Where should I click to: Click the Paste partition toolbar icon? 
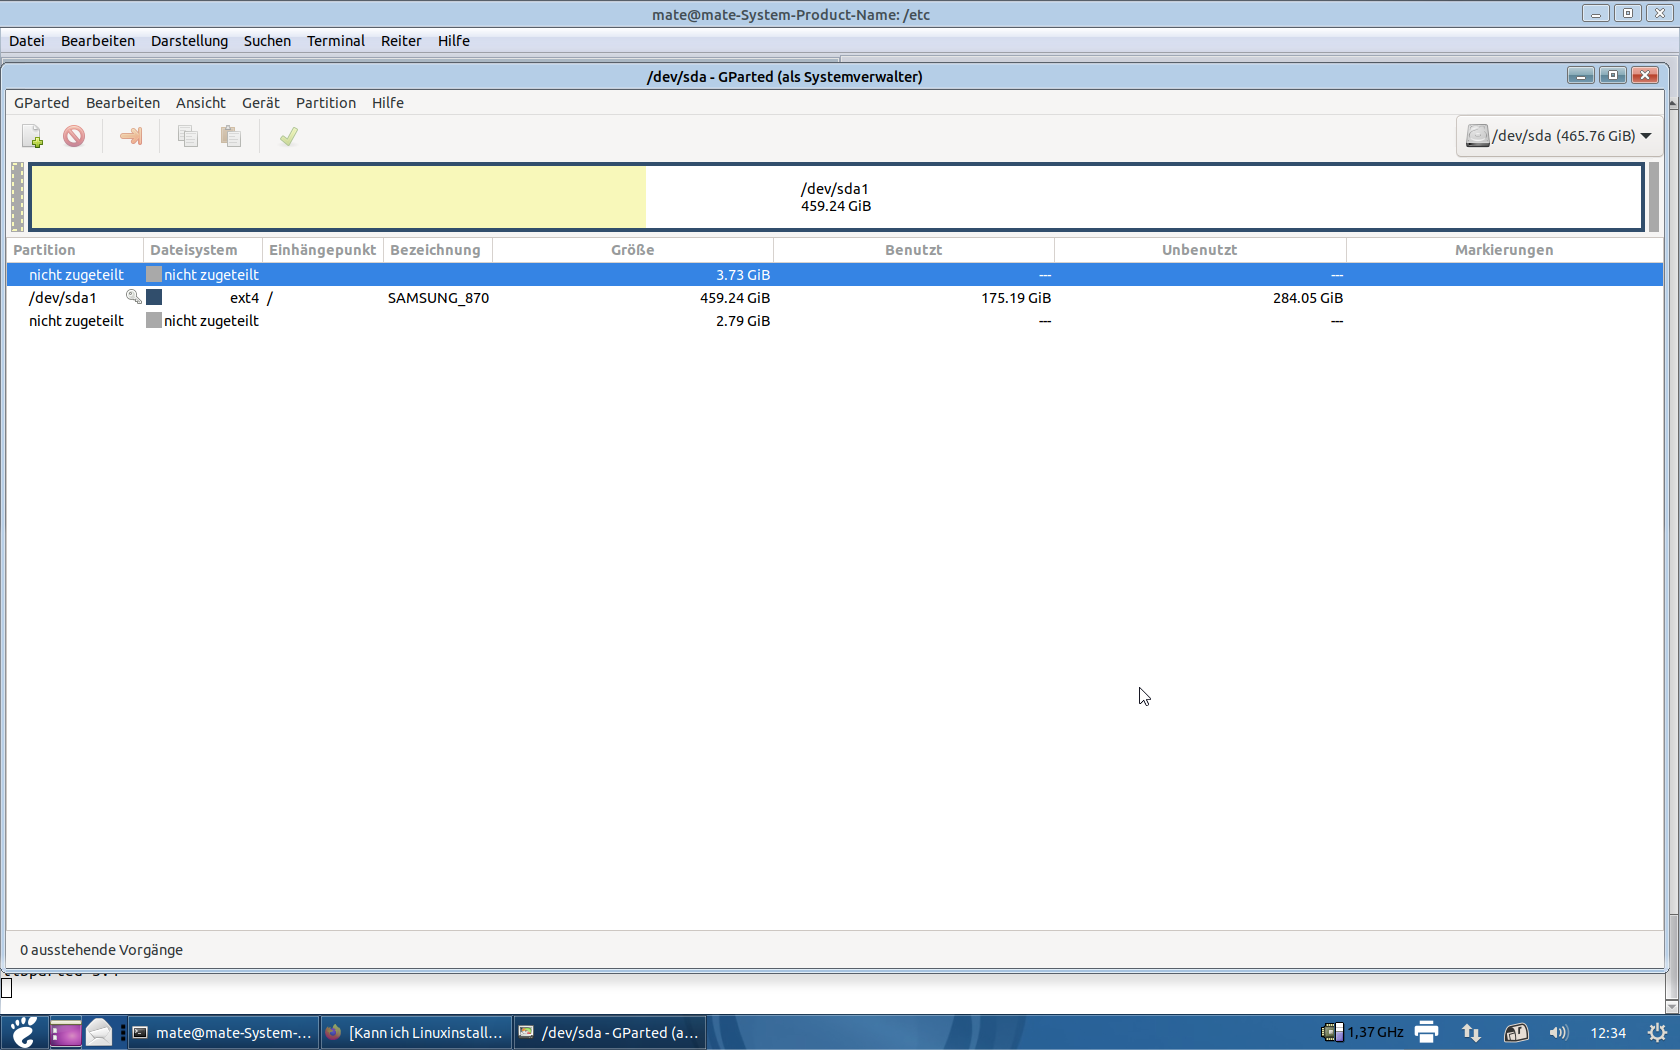tap(231, 136)
